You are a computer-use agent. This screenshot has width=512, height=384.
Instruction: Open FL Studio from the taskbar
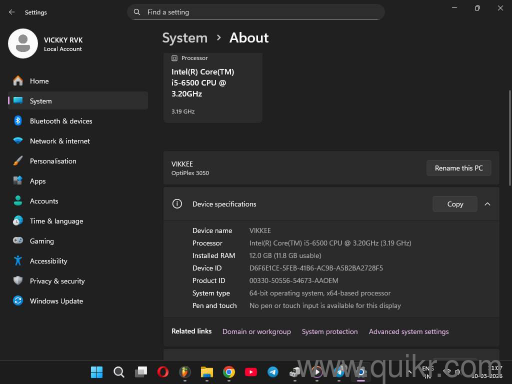(x=185, y=372)
